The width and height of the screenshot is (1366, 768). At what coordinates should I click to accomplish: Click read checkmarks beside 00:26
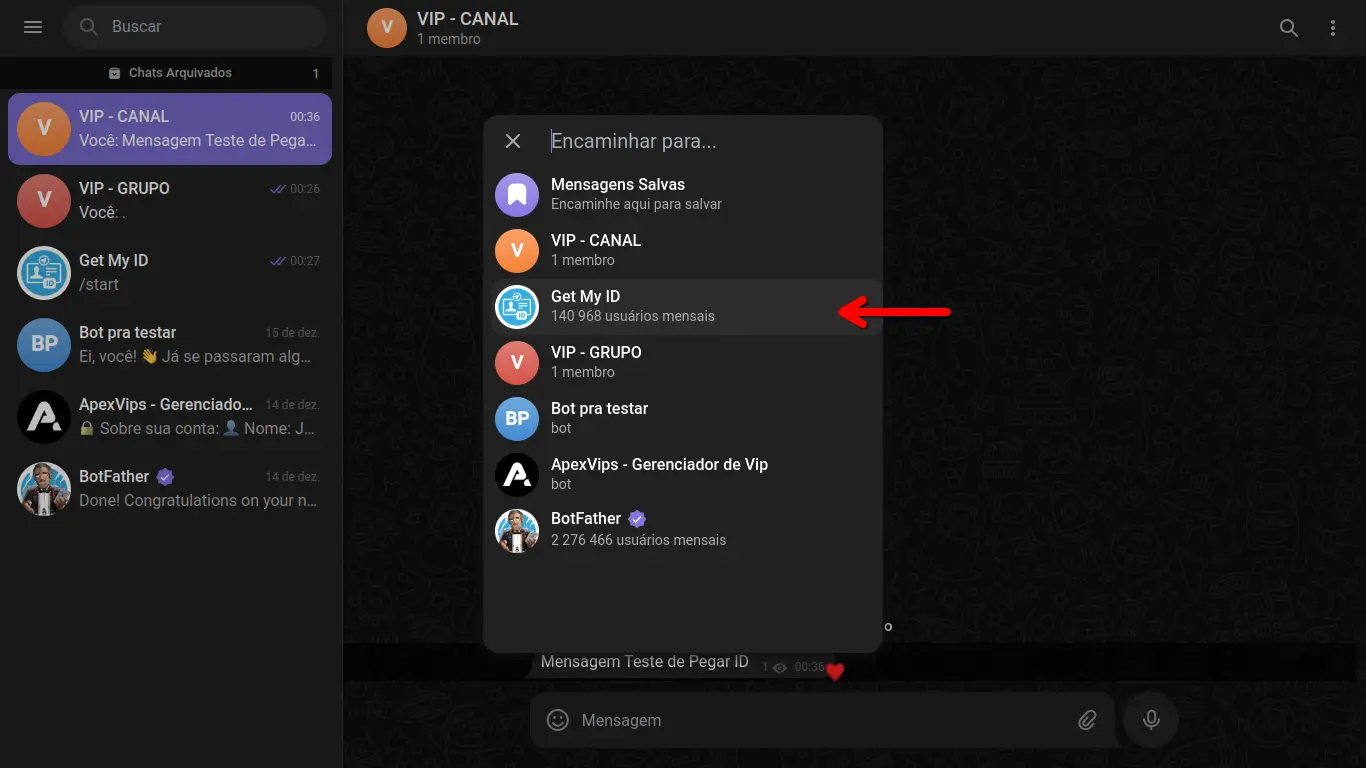tap(278, 189)
